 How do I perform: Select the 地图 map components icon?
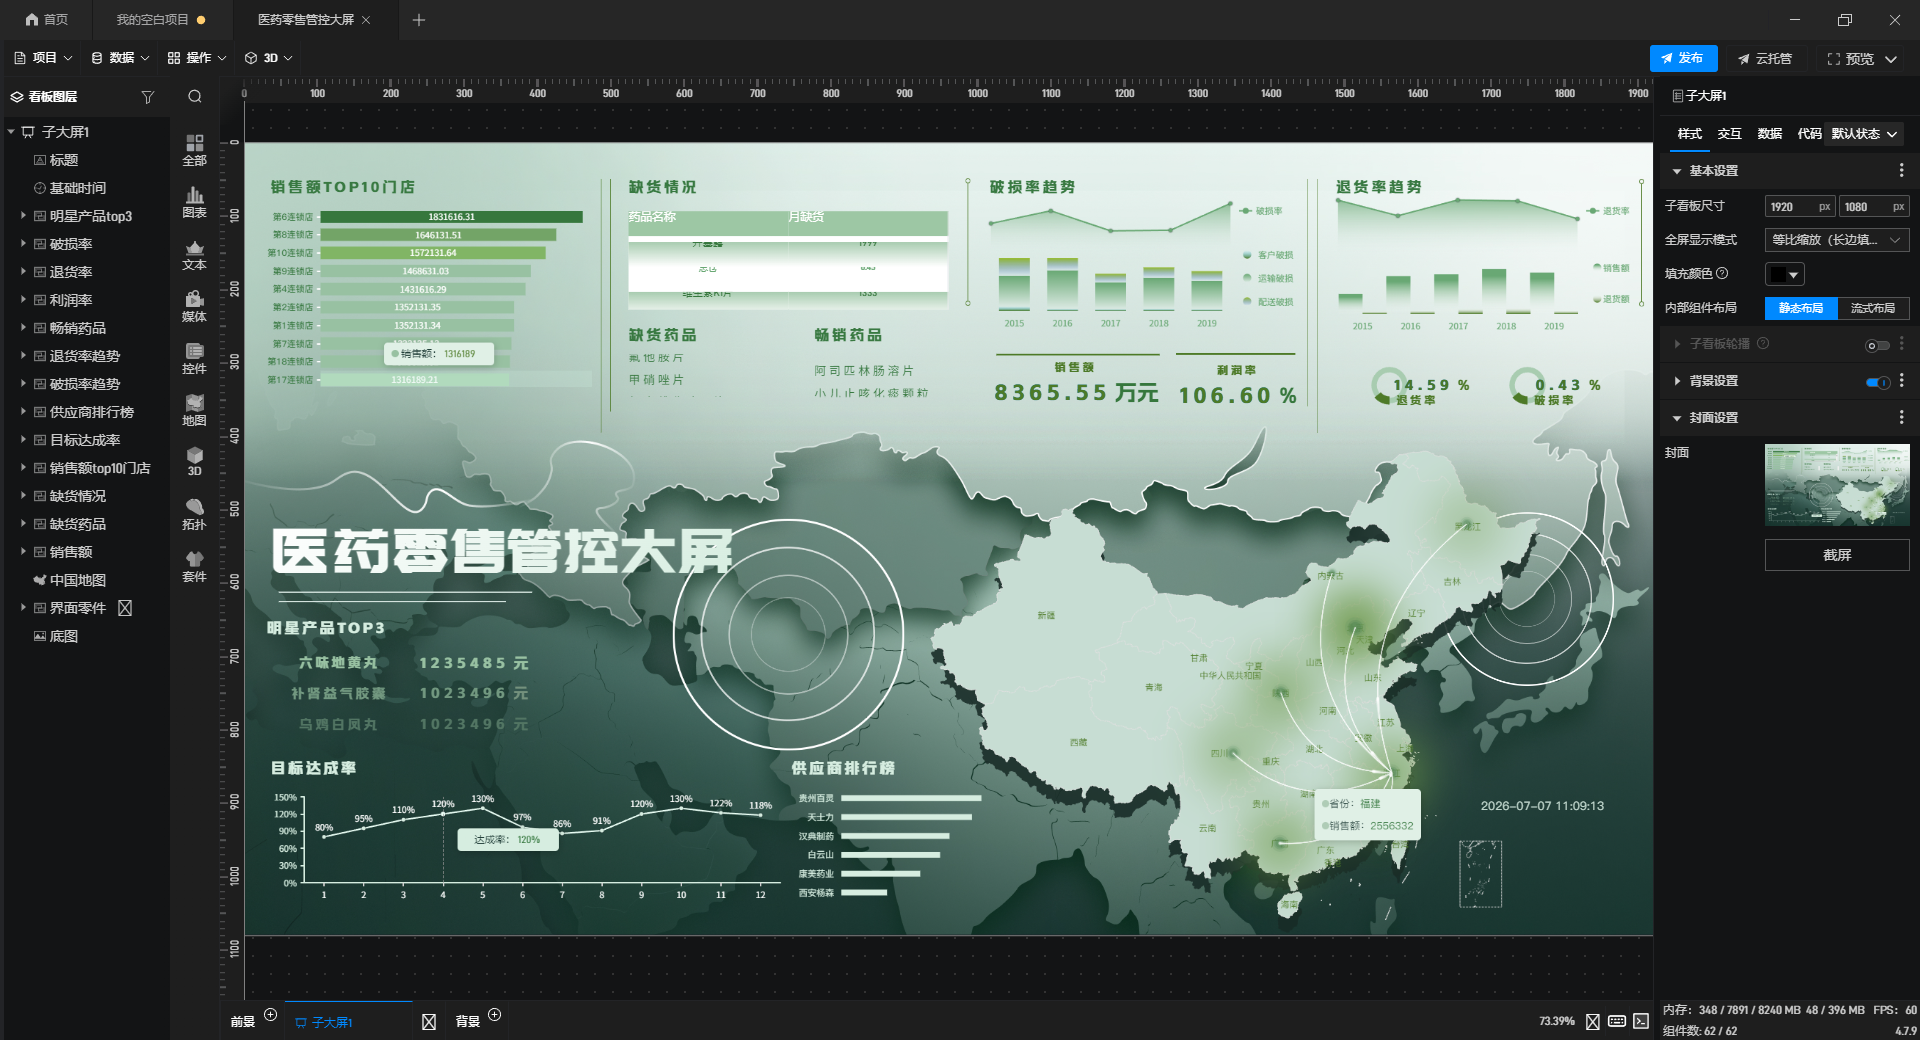coord(195,410)
